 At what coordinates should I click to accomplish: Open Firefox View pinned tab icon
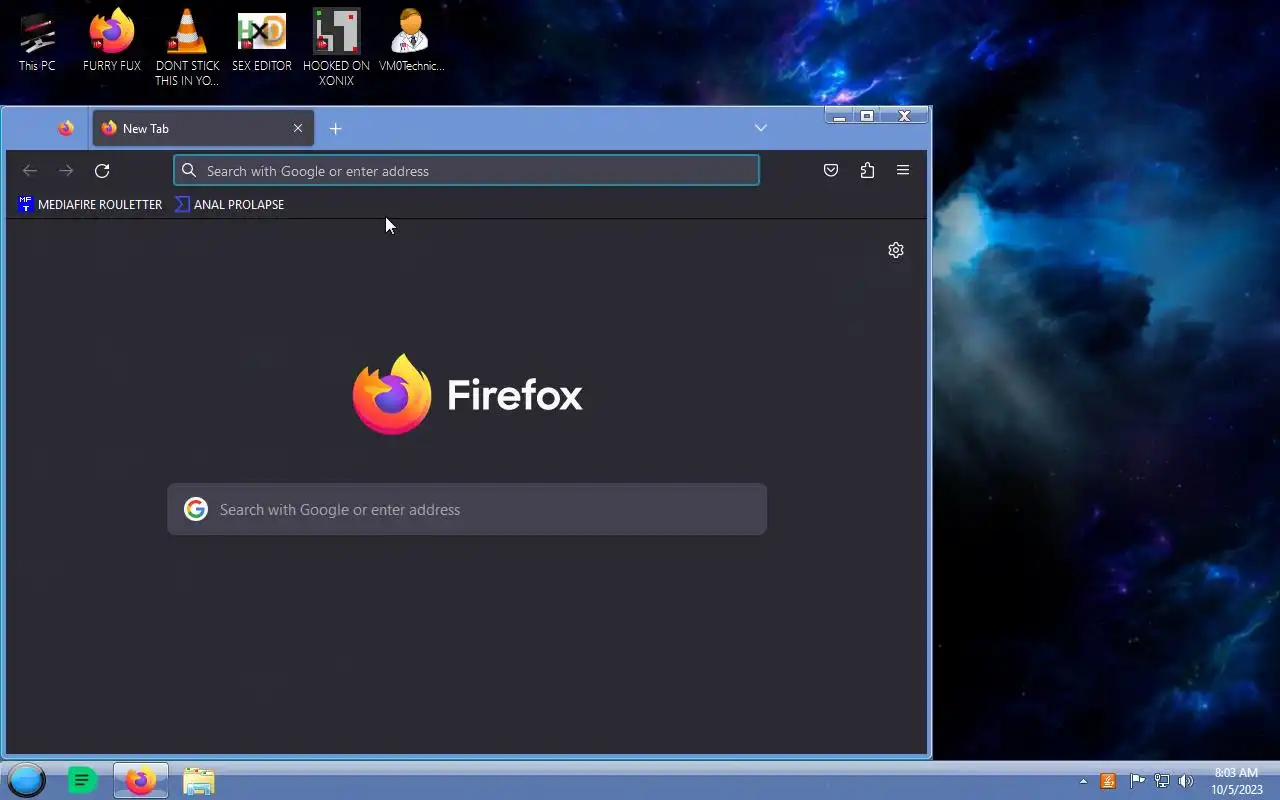tap(66, 128)
